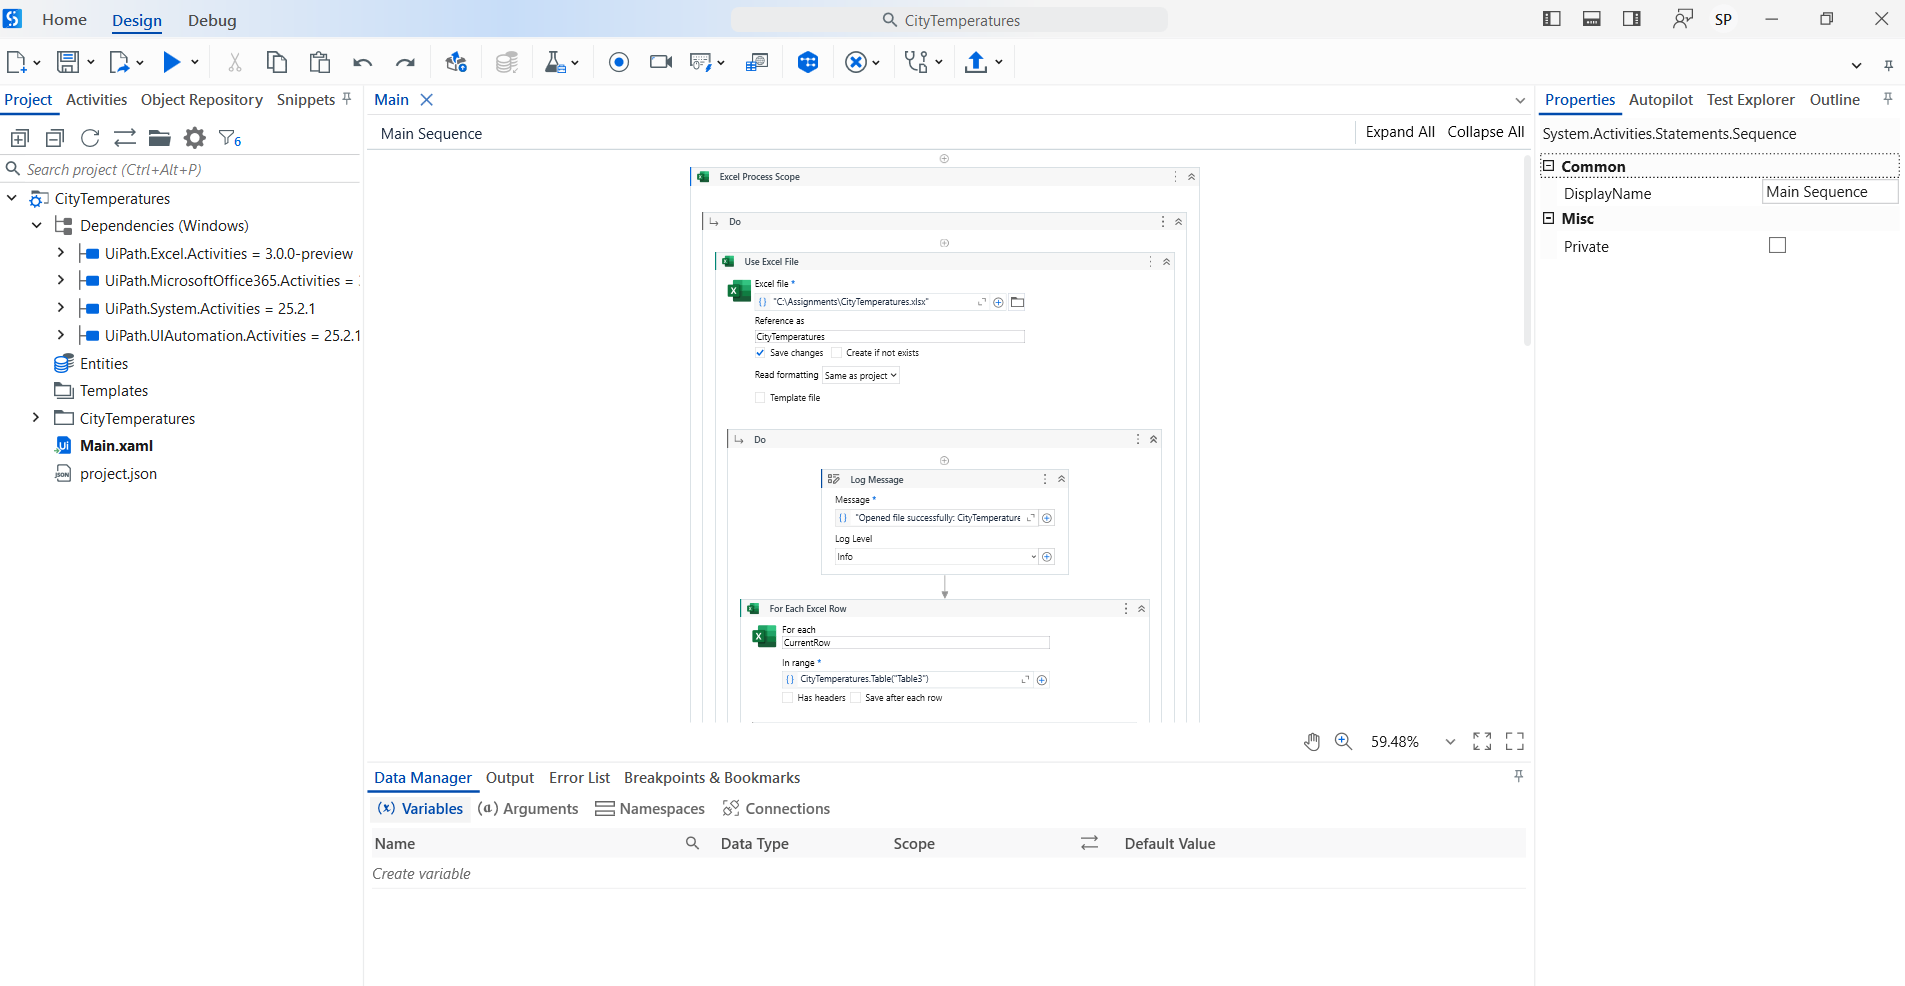Click the fit to screen icon
Viewport: 1905px width, 986px height.
1482,741
